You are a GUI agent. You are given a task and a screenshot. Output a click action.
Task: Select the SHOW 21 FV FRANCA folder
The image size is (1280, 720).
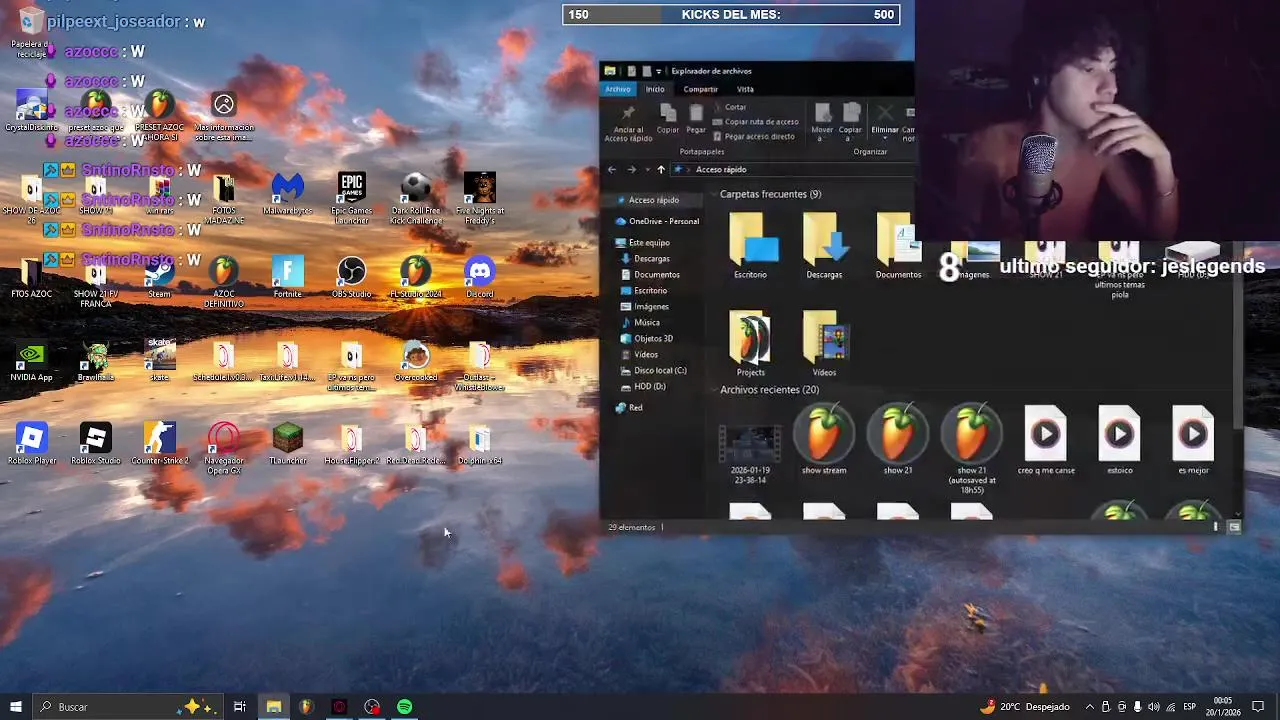[x=95, y=282]
